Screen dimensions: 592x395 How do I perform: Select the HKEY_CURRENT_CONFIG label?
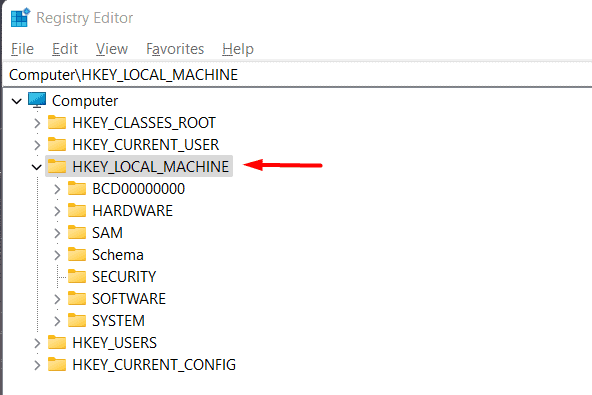(154, 365)
